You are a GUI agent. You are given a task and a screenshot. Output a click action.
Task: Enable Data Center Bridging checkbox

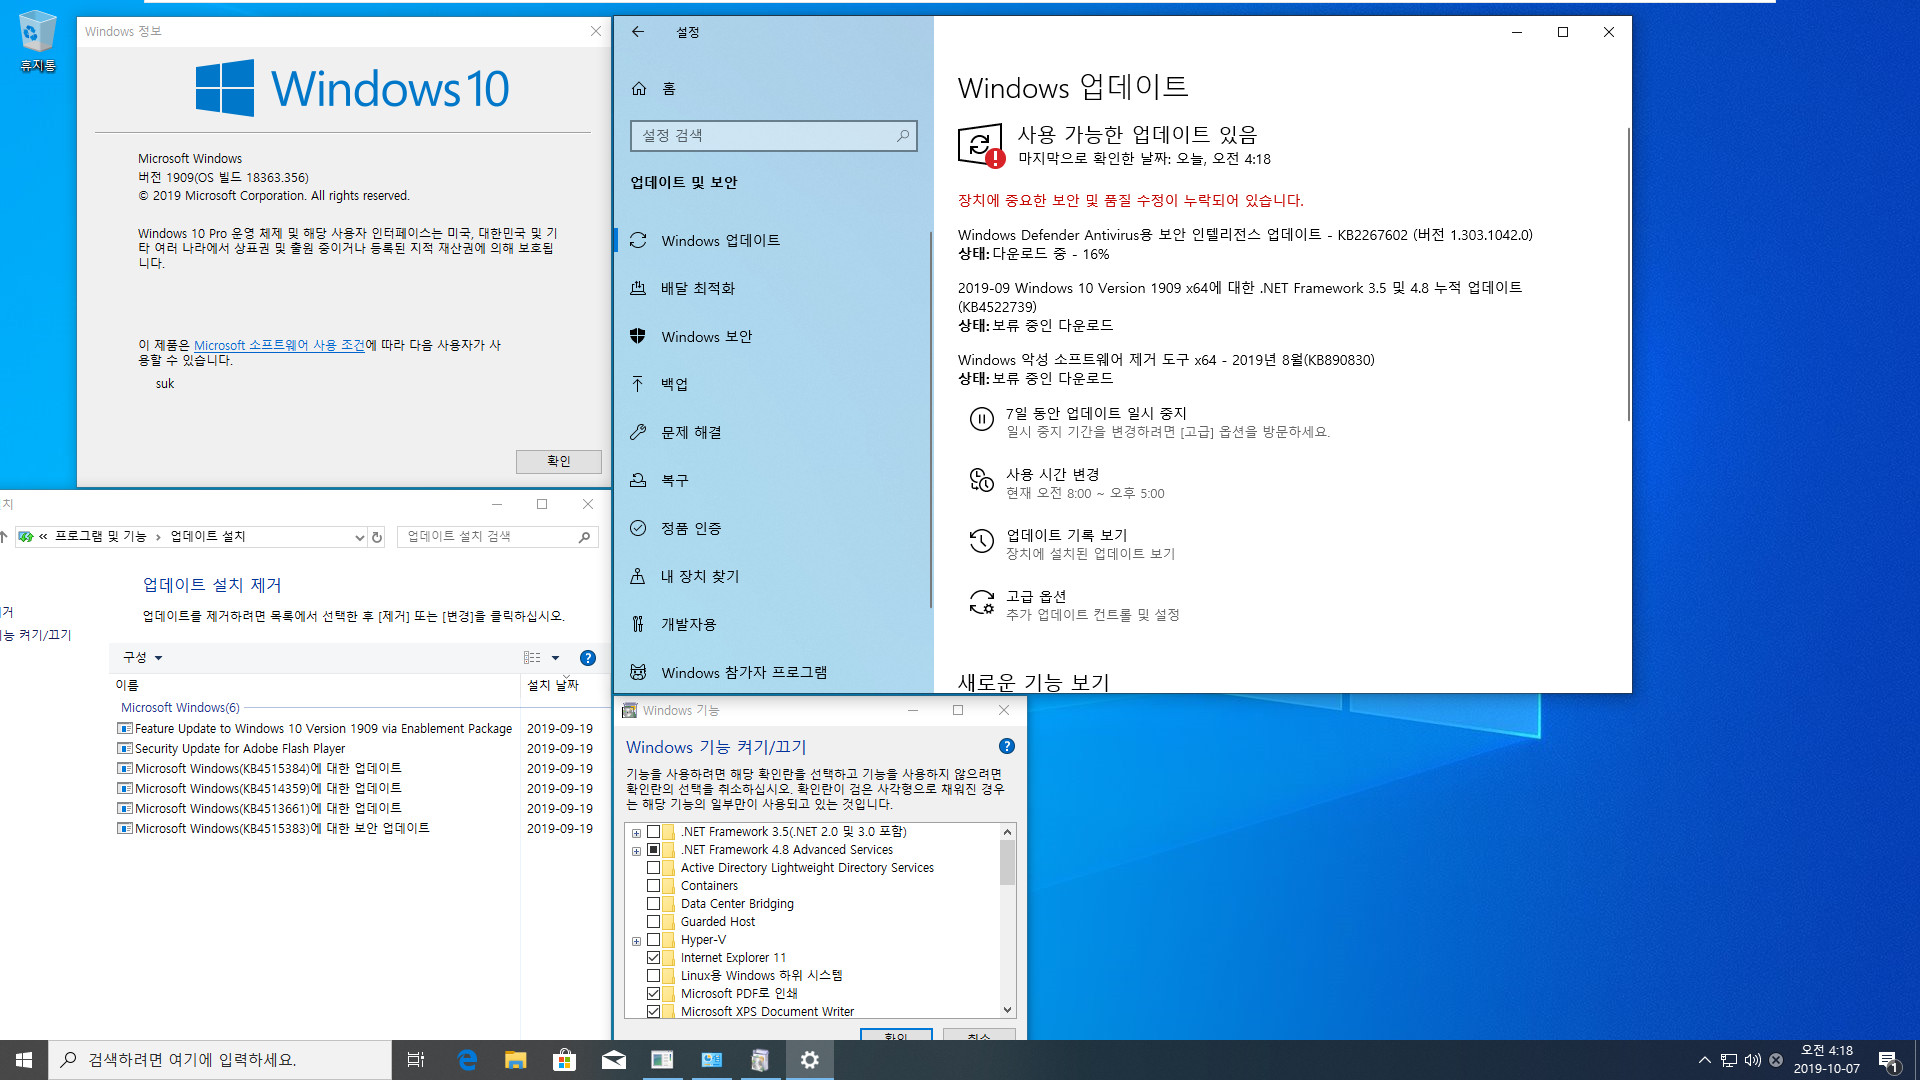pos(653,904)
